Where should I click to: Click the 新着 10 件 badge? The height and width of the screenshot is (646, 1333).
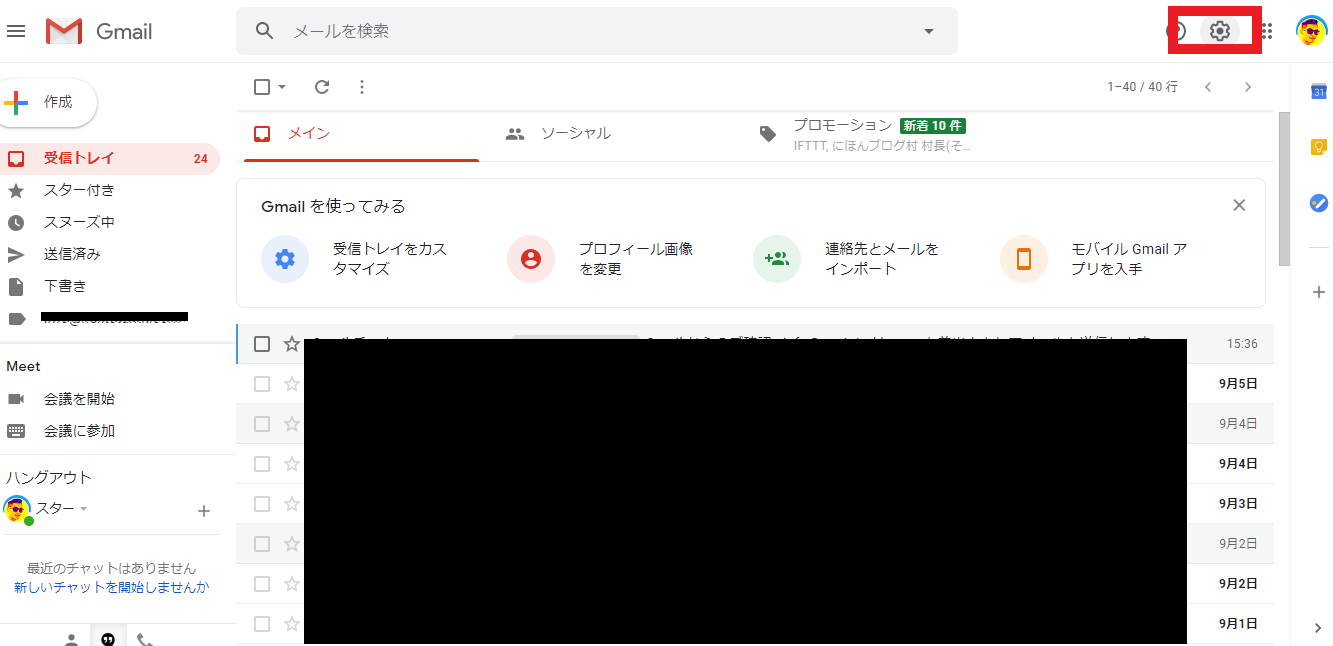pyautogui.click(x=933, y=126)
